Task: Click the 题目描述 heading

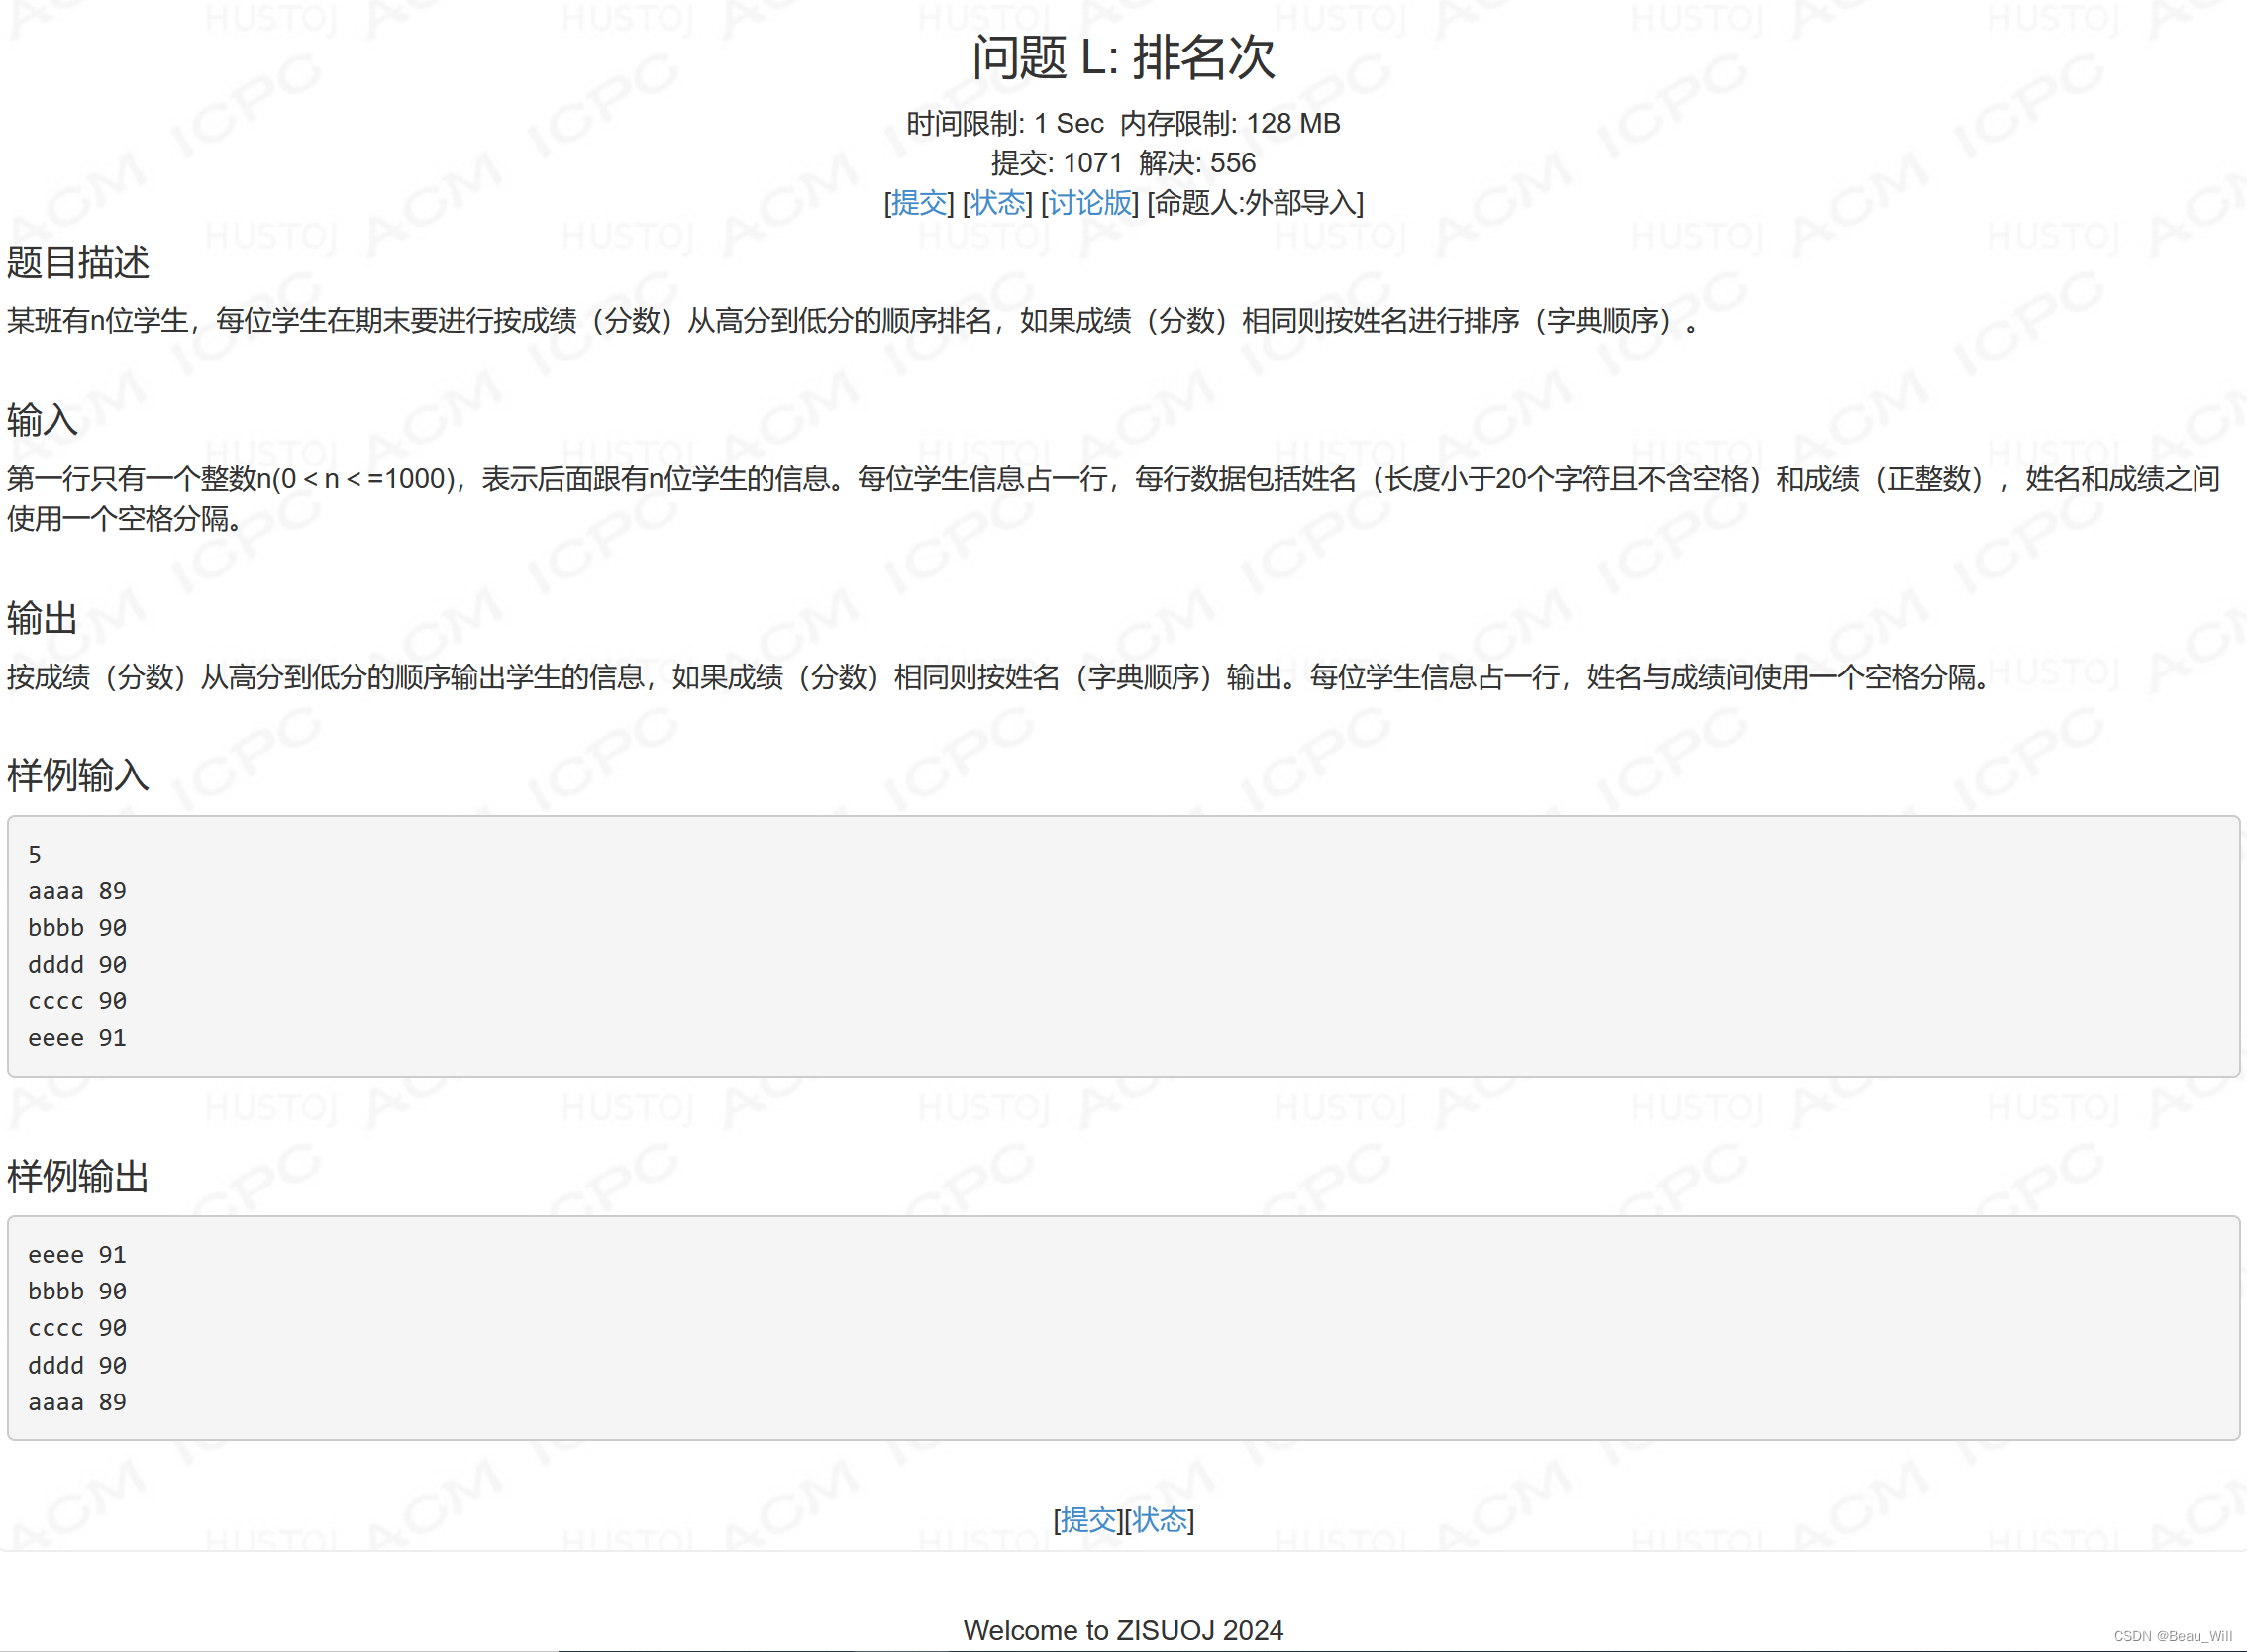Action: (x=78, y=263)
